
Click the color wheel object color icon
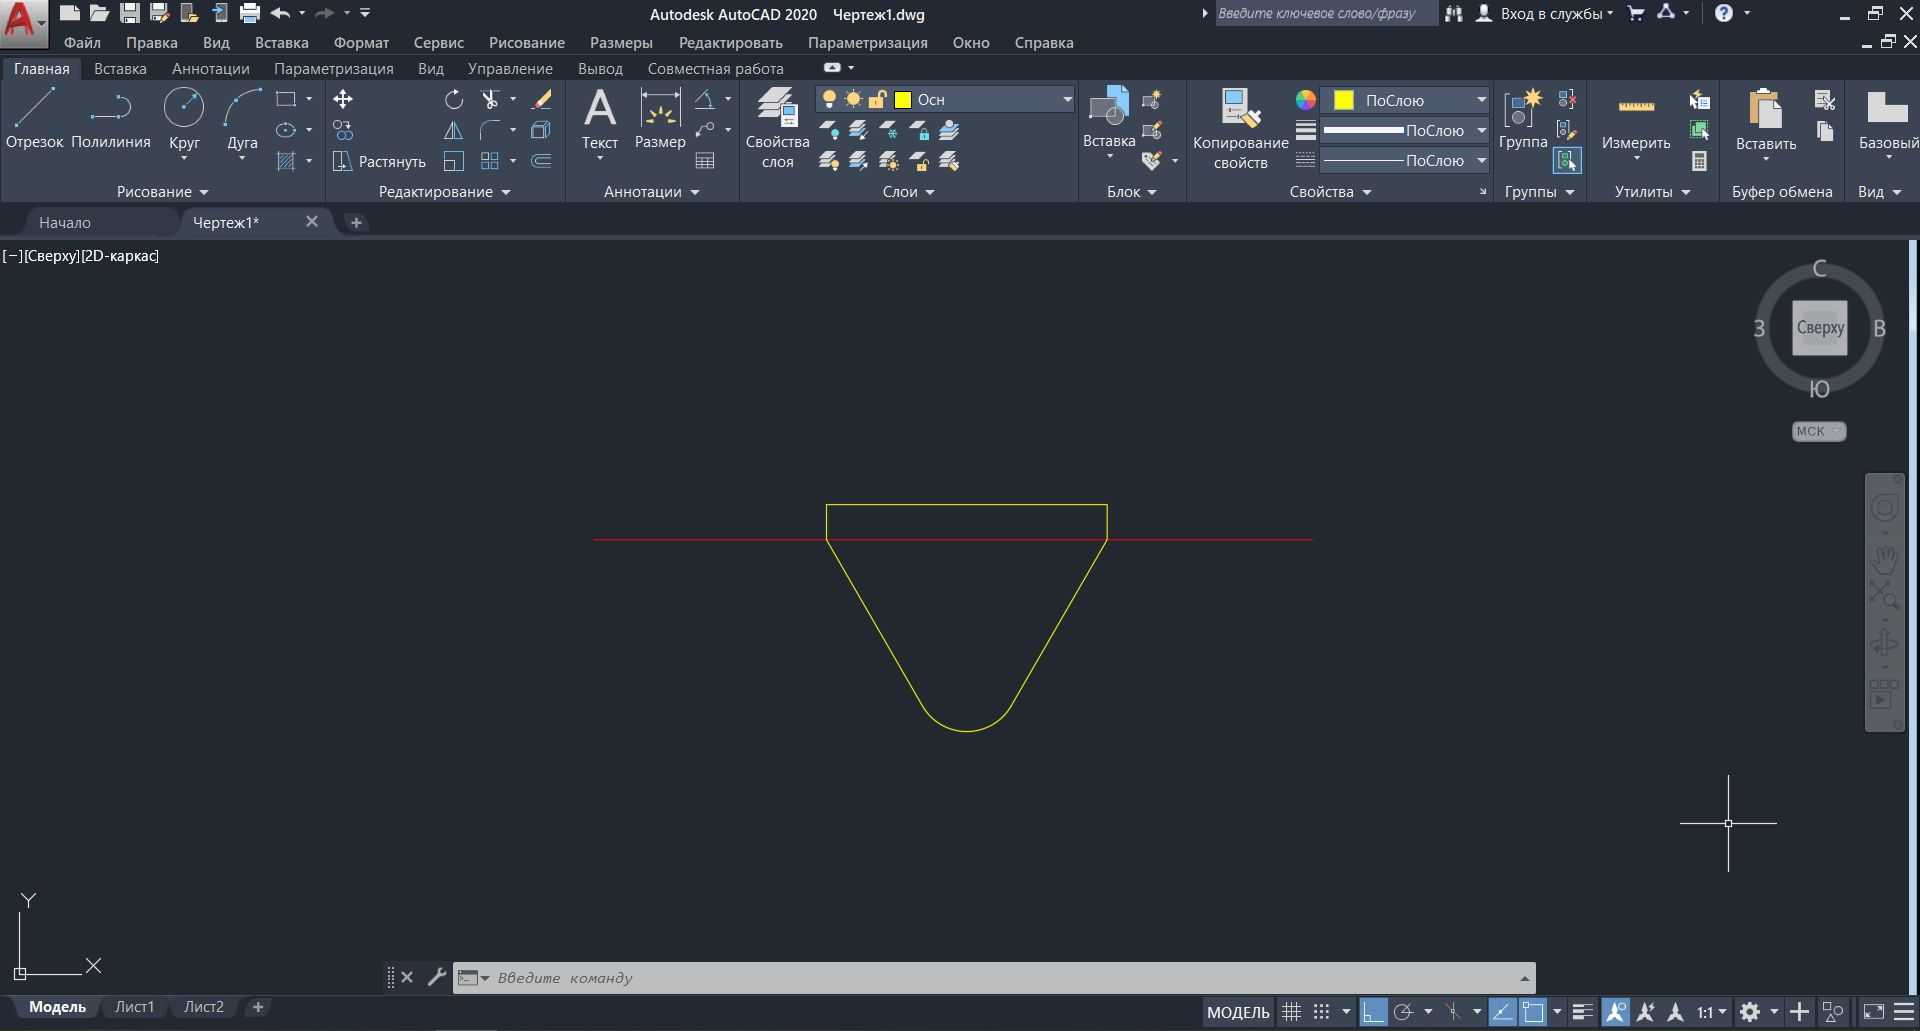[x=1305, y=100]
